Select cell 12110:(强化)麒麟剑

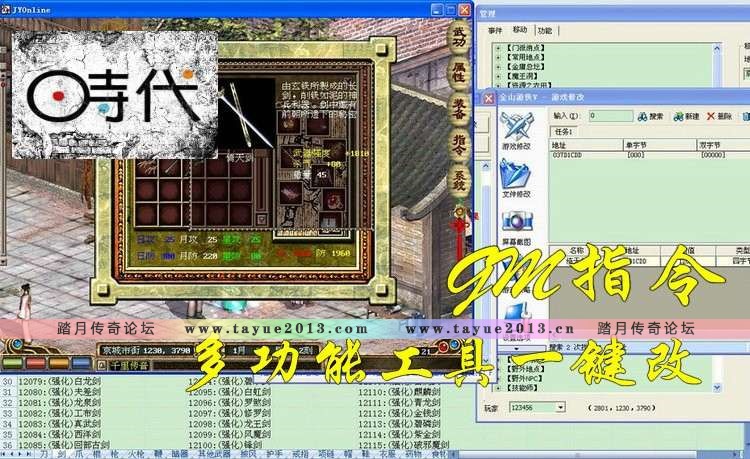[399, 392]
